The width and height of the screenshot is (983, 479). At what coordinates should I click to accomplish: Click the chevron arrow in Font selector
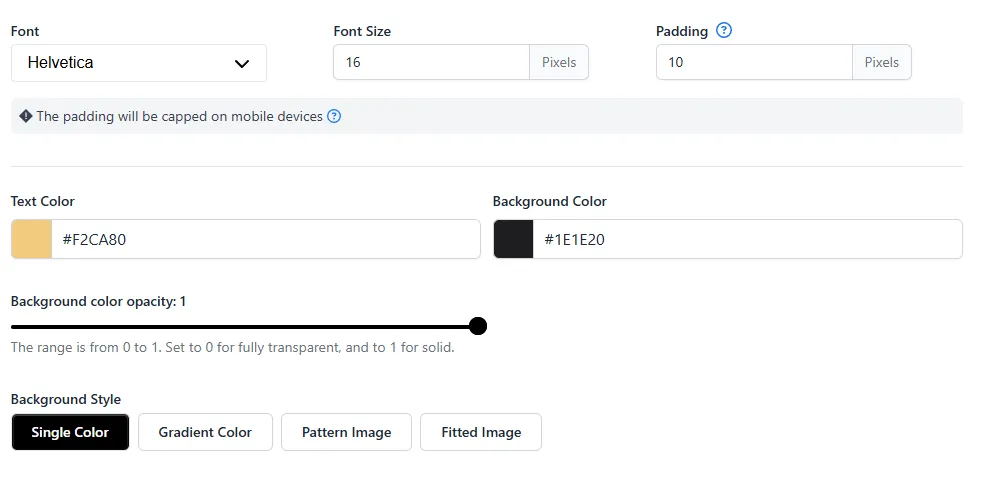(241, 63)
